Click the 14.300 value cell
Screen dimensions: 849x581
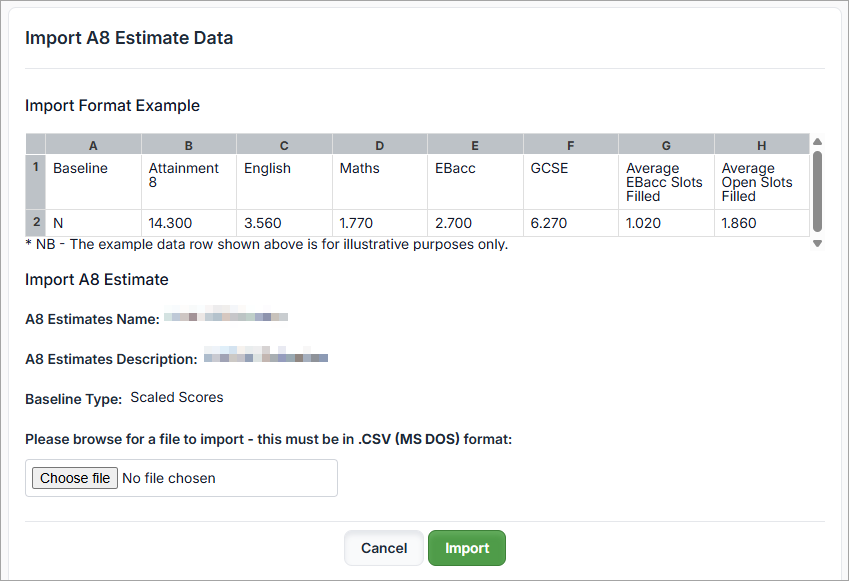(189, 223)
